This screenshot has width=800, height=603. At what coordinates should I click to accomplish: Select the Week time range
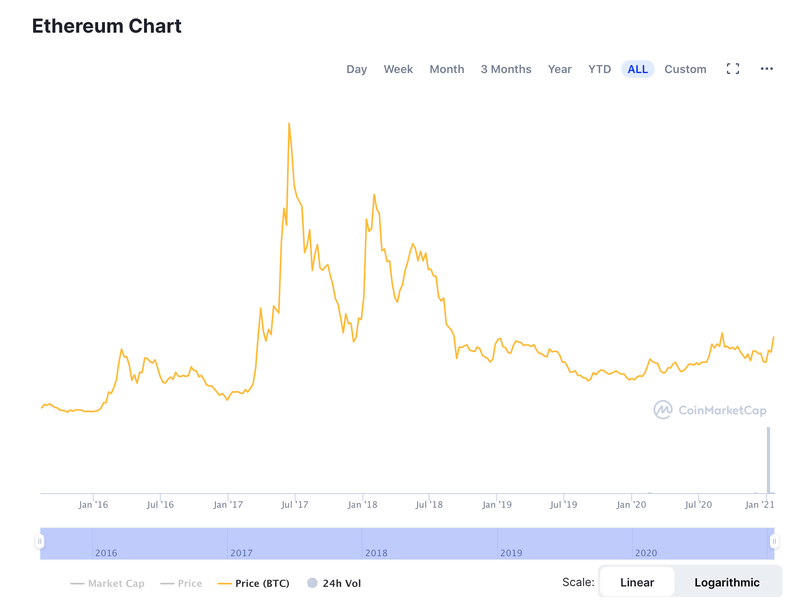pyautogui.click(x=398, y=69)
